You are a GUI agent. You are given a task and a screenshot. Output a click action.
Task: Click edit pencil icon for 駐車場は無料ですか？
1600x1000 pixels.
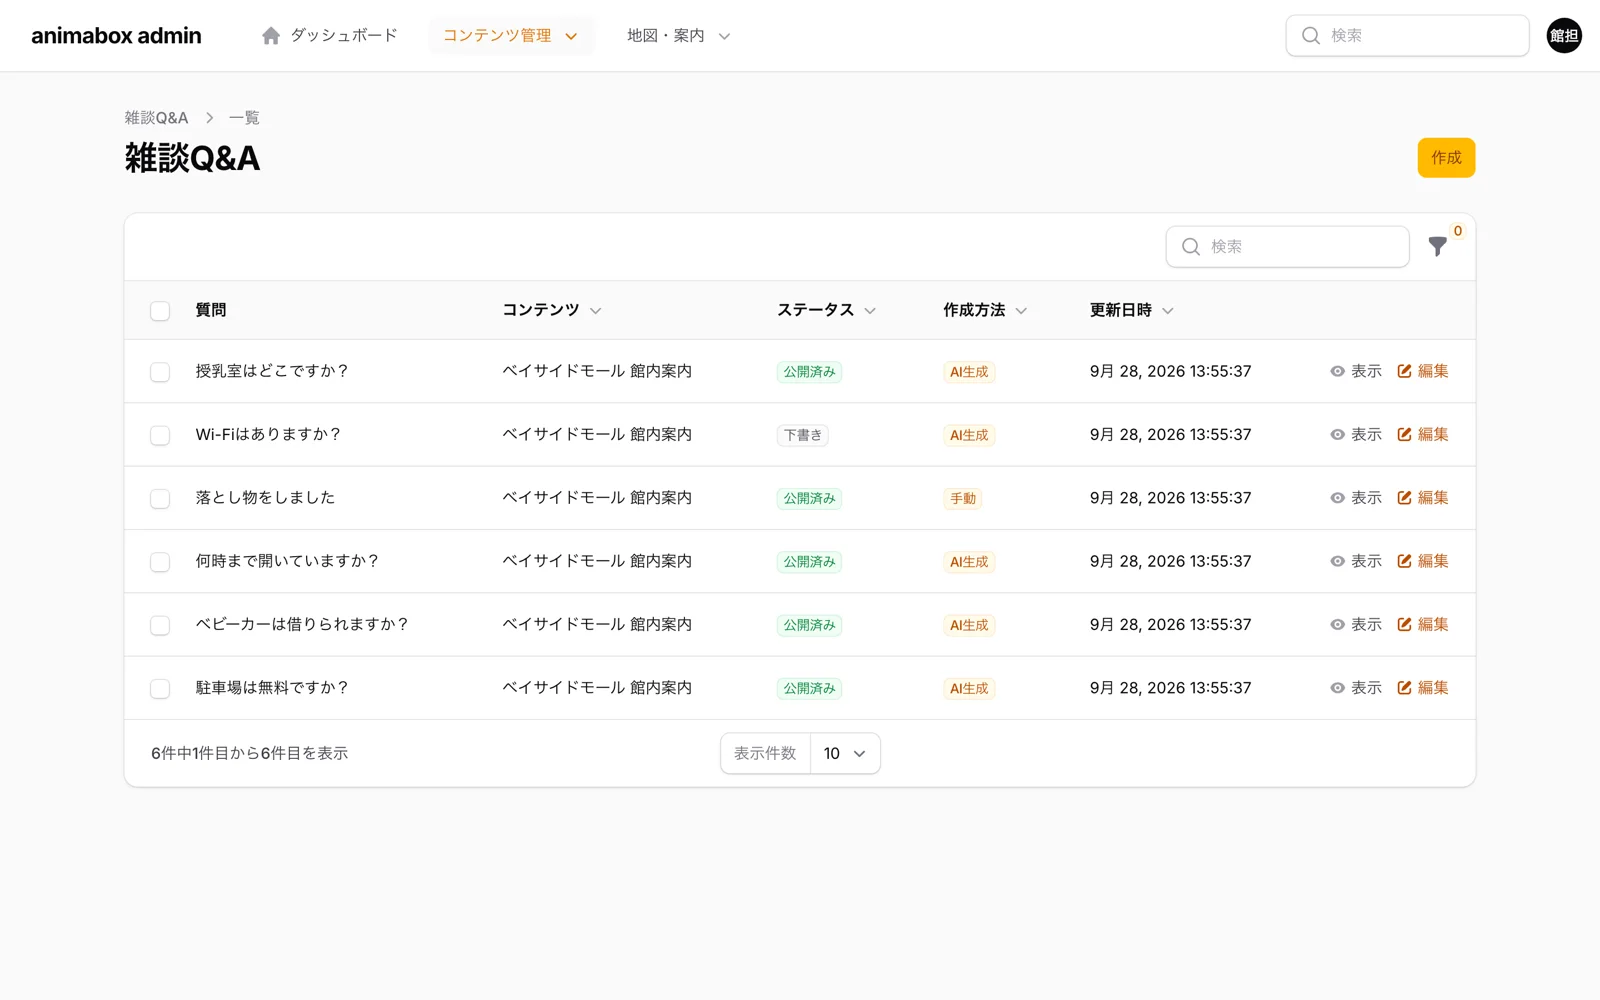coord(1404,688)
